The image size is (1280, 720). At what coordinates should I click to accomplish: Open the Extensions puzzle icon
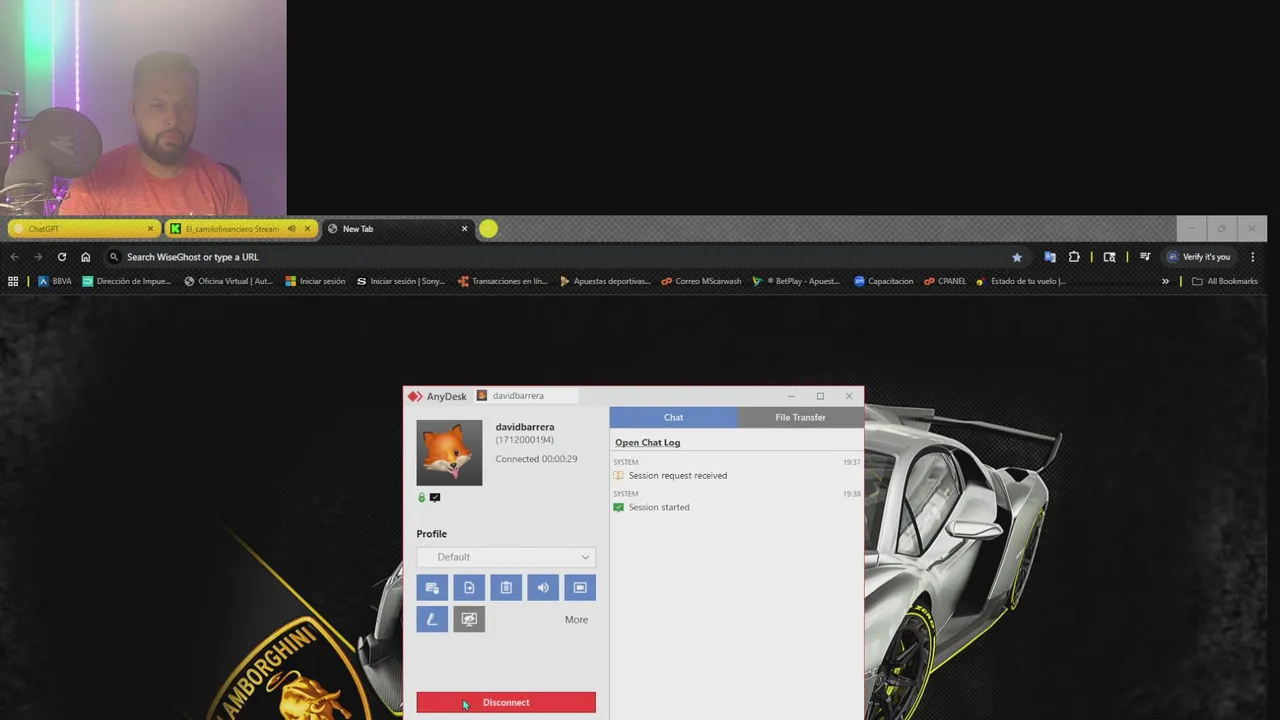[1074, 257]
